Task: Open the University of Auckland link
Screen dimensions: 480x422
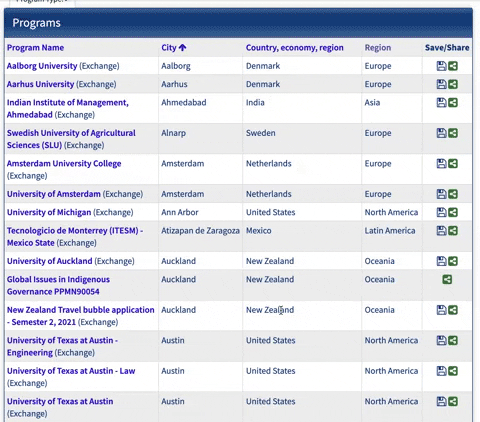Action: click(x=50, y=261)
